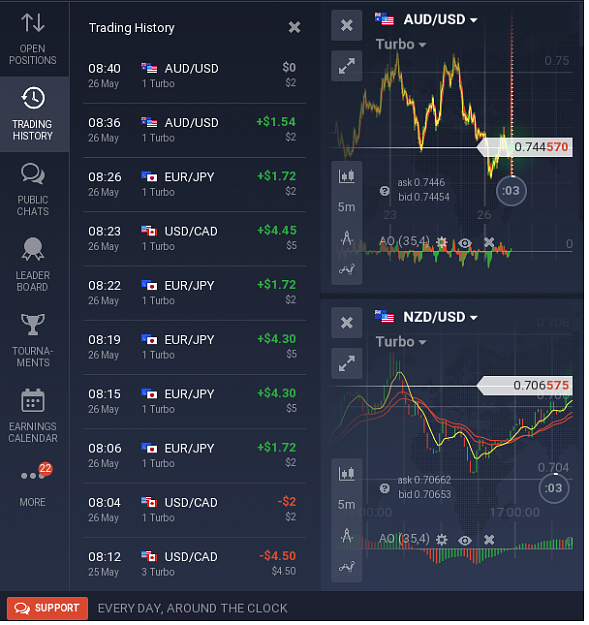This screenshot has height=625, width=589.
Task: Click the Trading History panel title
Action: click(132, 28)
